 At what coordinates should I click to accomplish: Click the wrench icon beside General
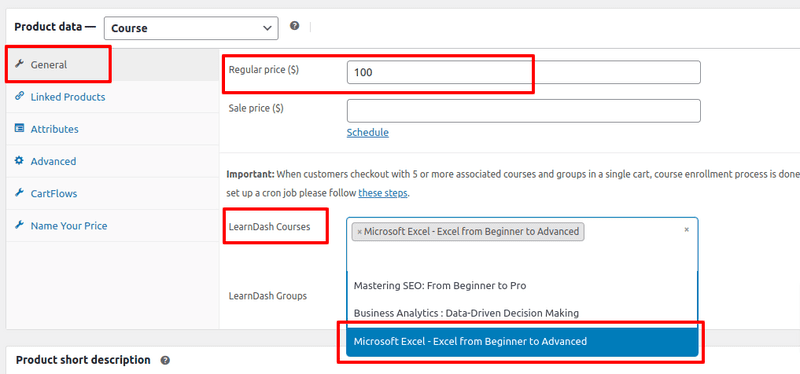19,64
